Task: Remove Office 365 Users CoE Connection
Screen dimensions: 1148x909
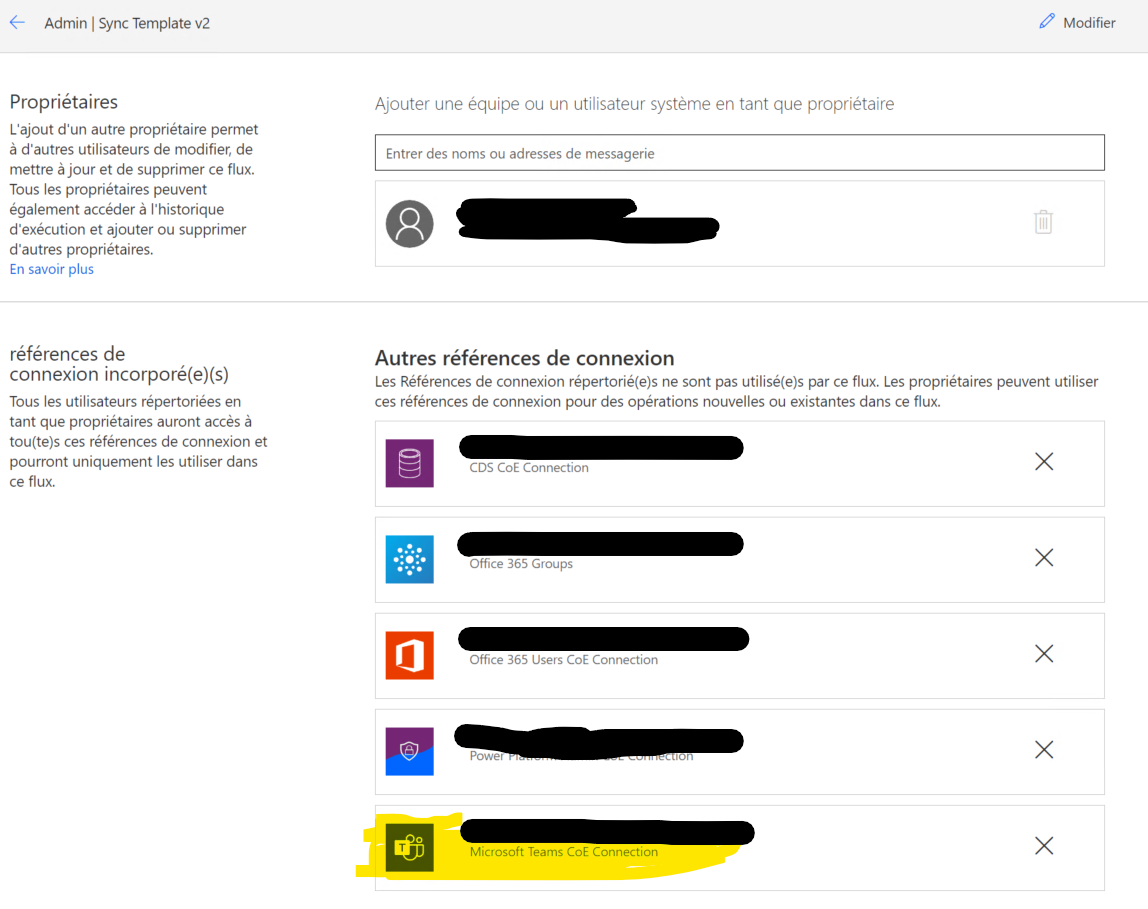Action: [x=1044, y=654]
